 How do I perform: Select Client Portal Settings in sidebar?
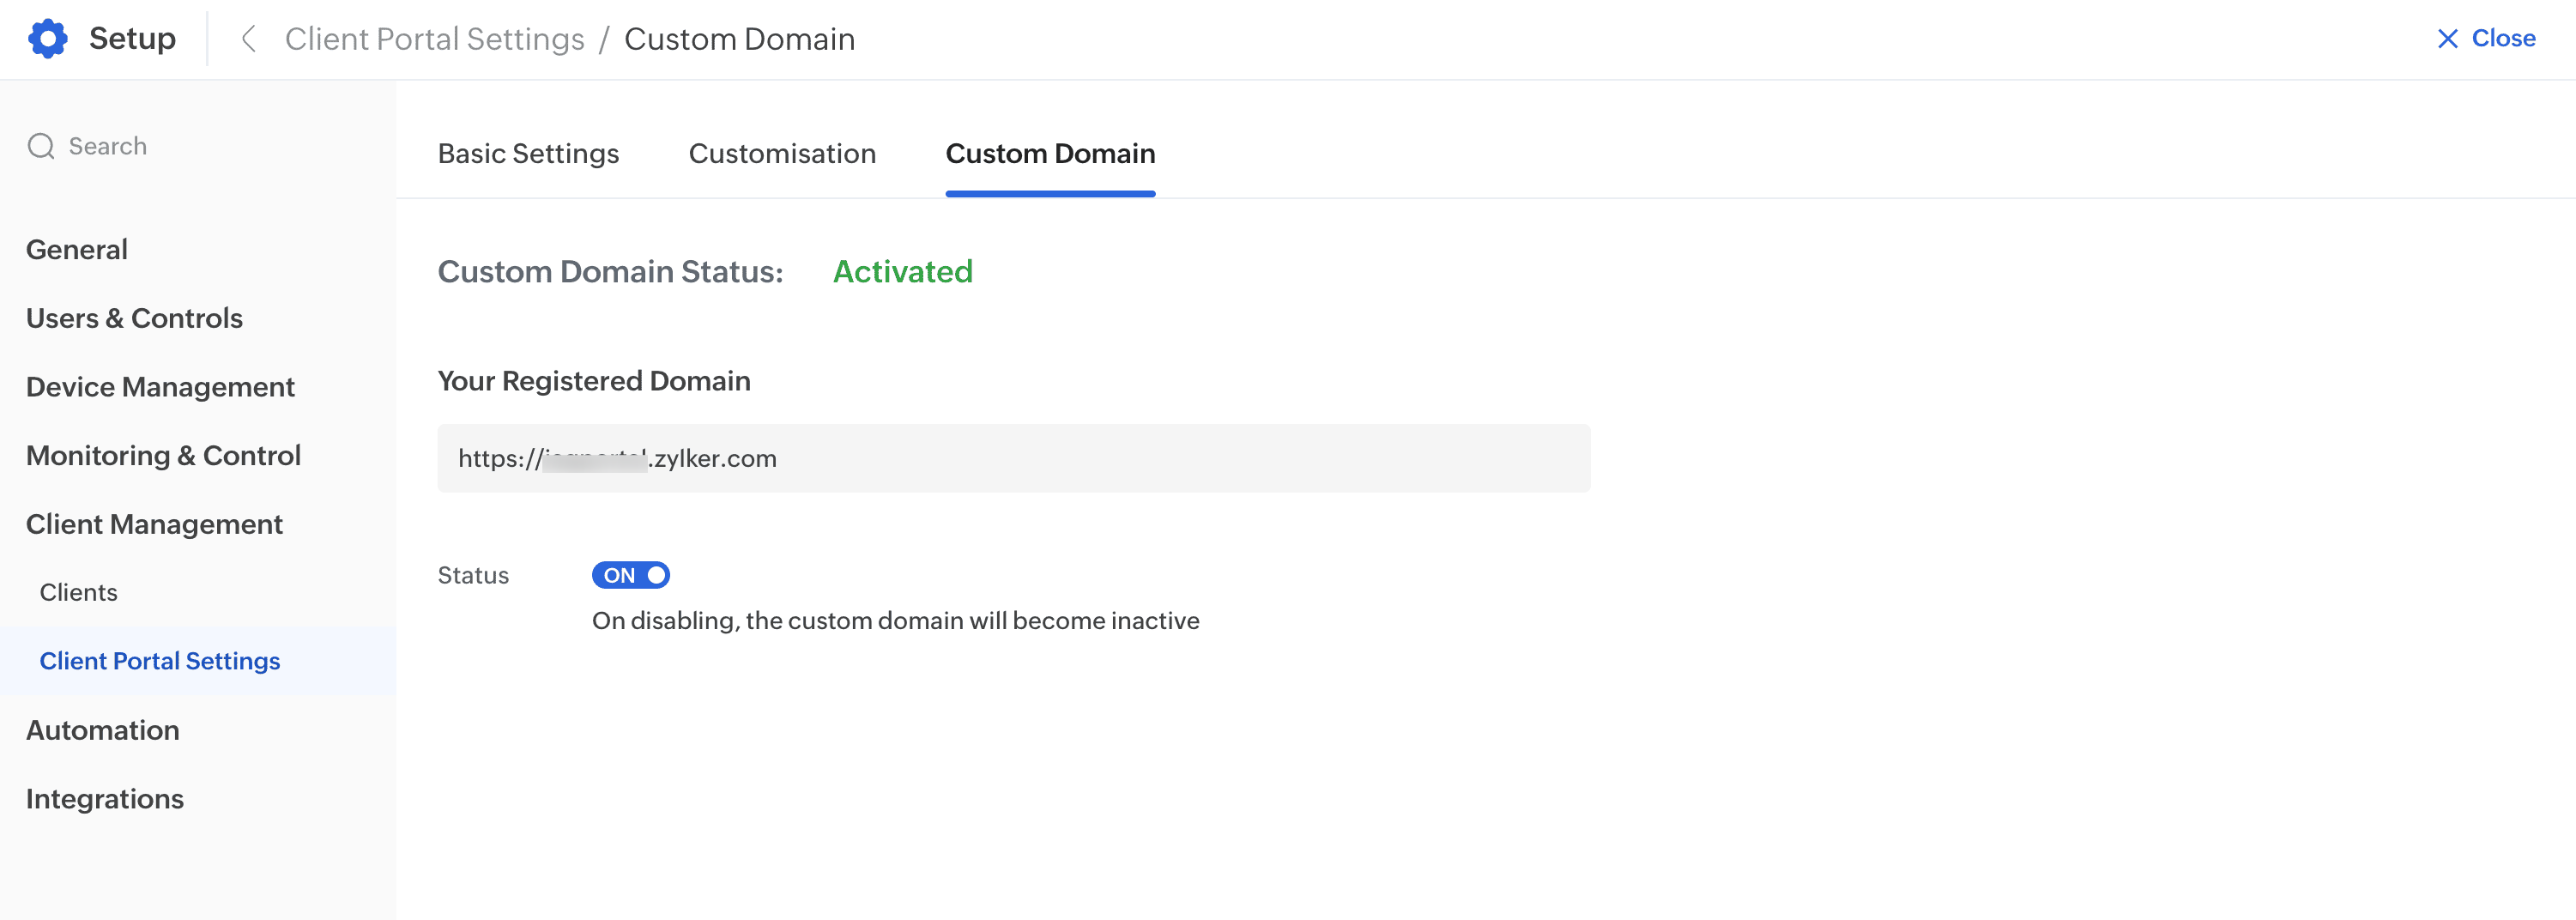click(x=160, y=661)
